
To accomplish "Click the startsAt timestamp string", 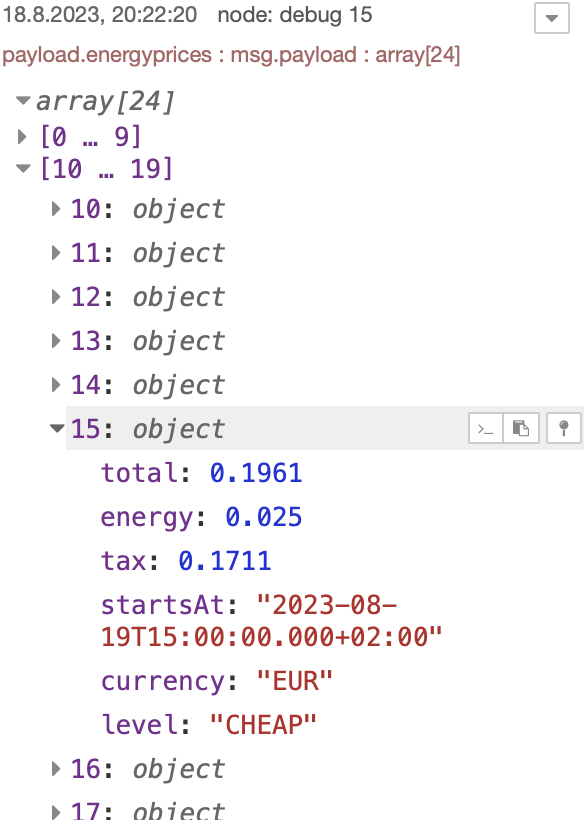I will click(271, 621).
